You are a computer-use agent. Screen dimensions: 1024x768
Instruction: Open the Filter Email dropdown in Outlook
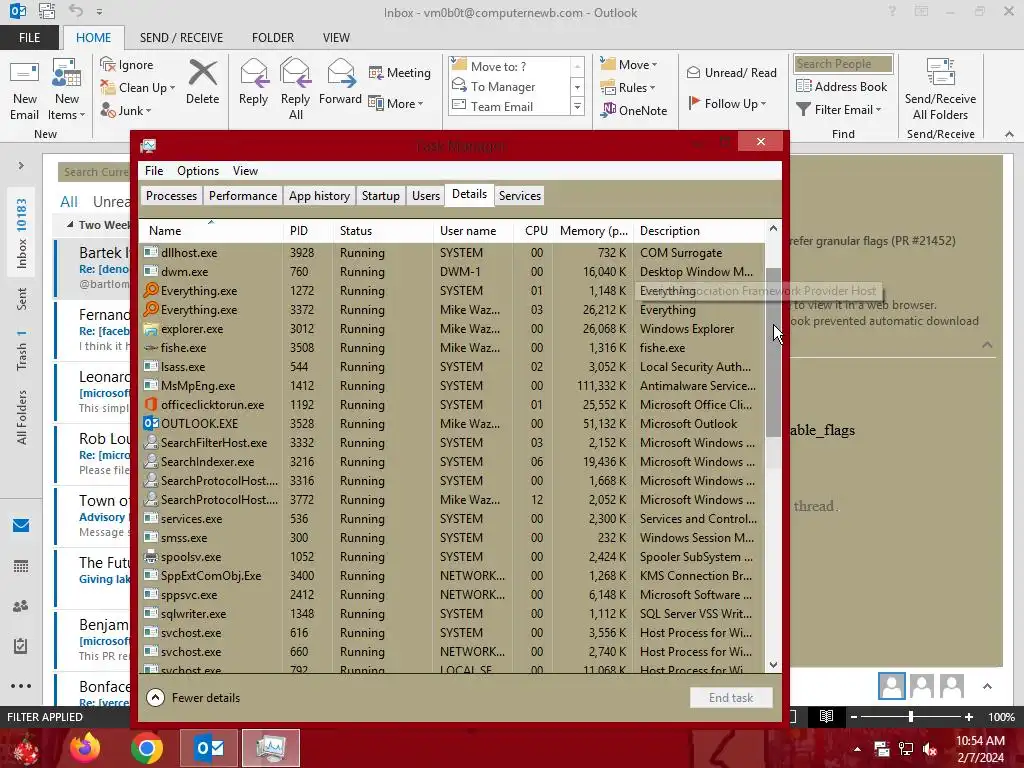click(x=839, y=110)
